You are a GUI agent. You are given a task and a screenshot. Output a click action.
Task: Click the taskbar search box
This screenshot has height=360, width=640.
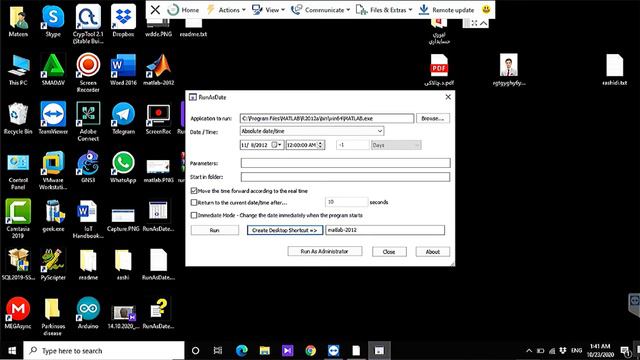[104, 351]
